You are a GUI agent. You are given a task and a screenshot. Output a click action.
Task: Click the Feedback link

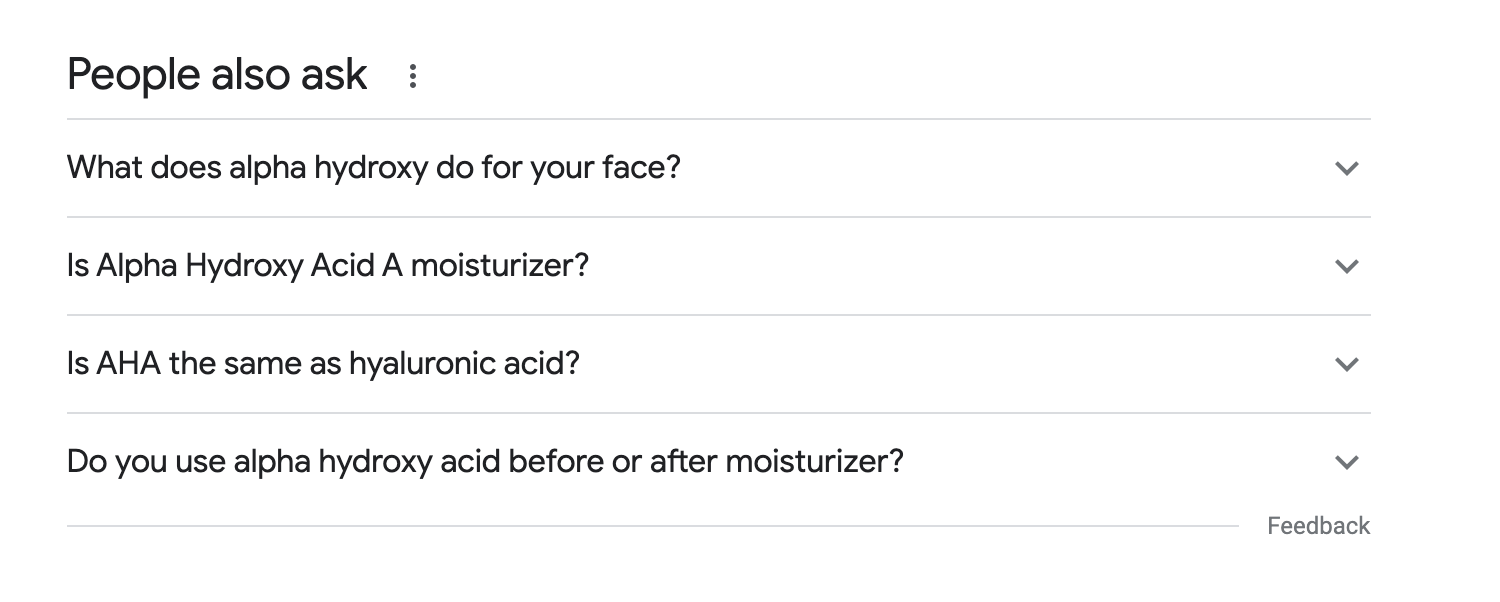(1318, 526)
